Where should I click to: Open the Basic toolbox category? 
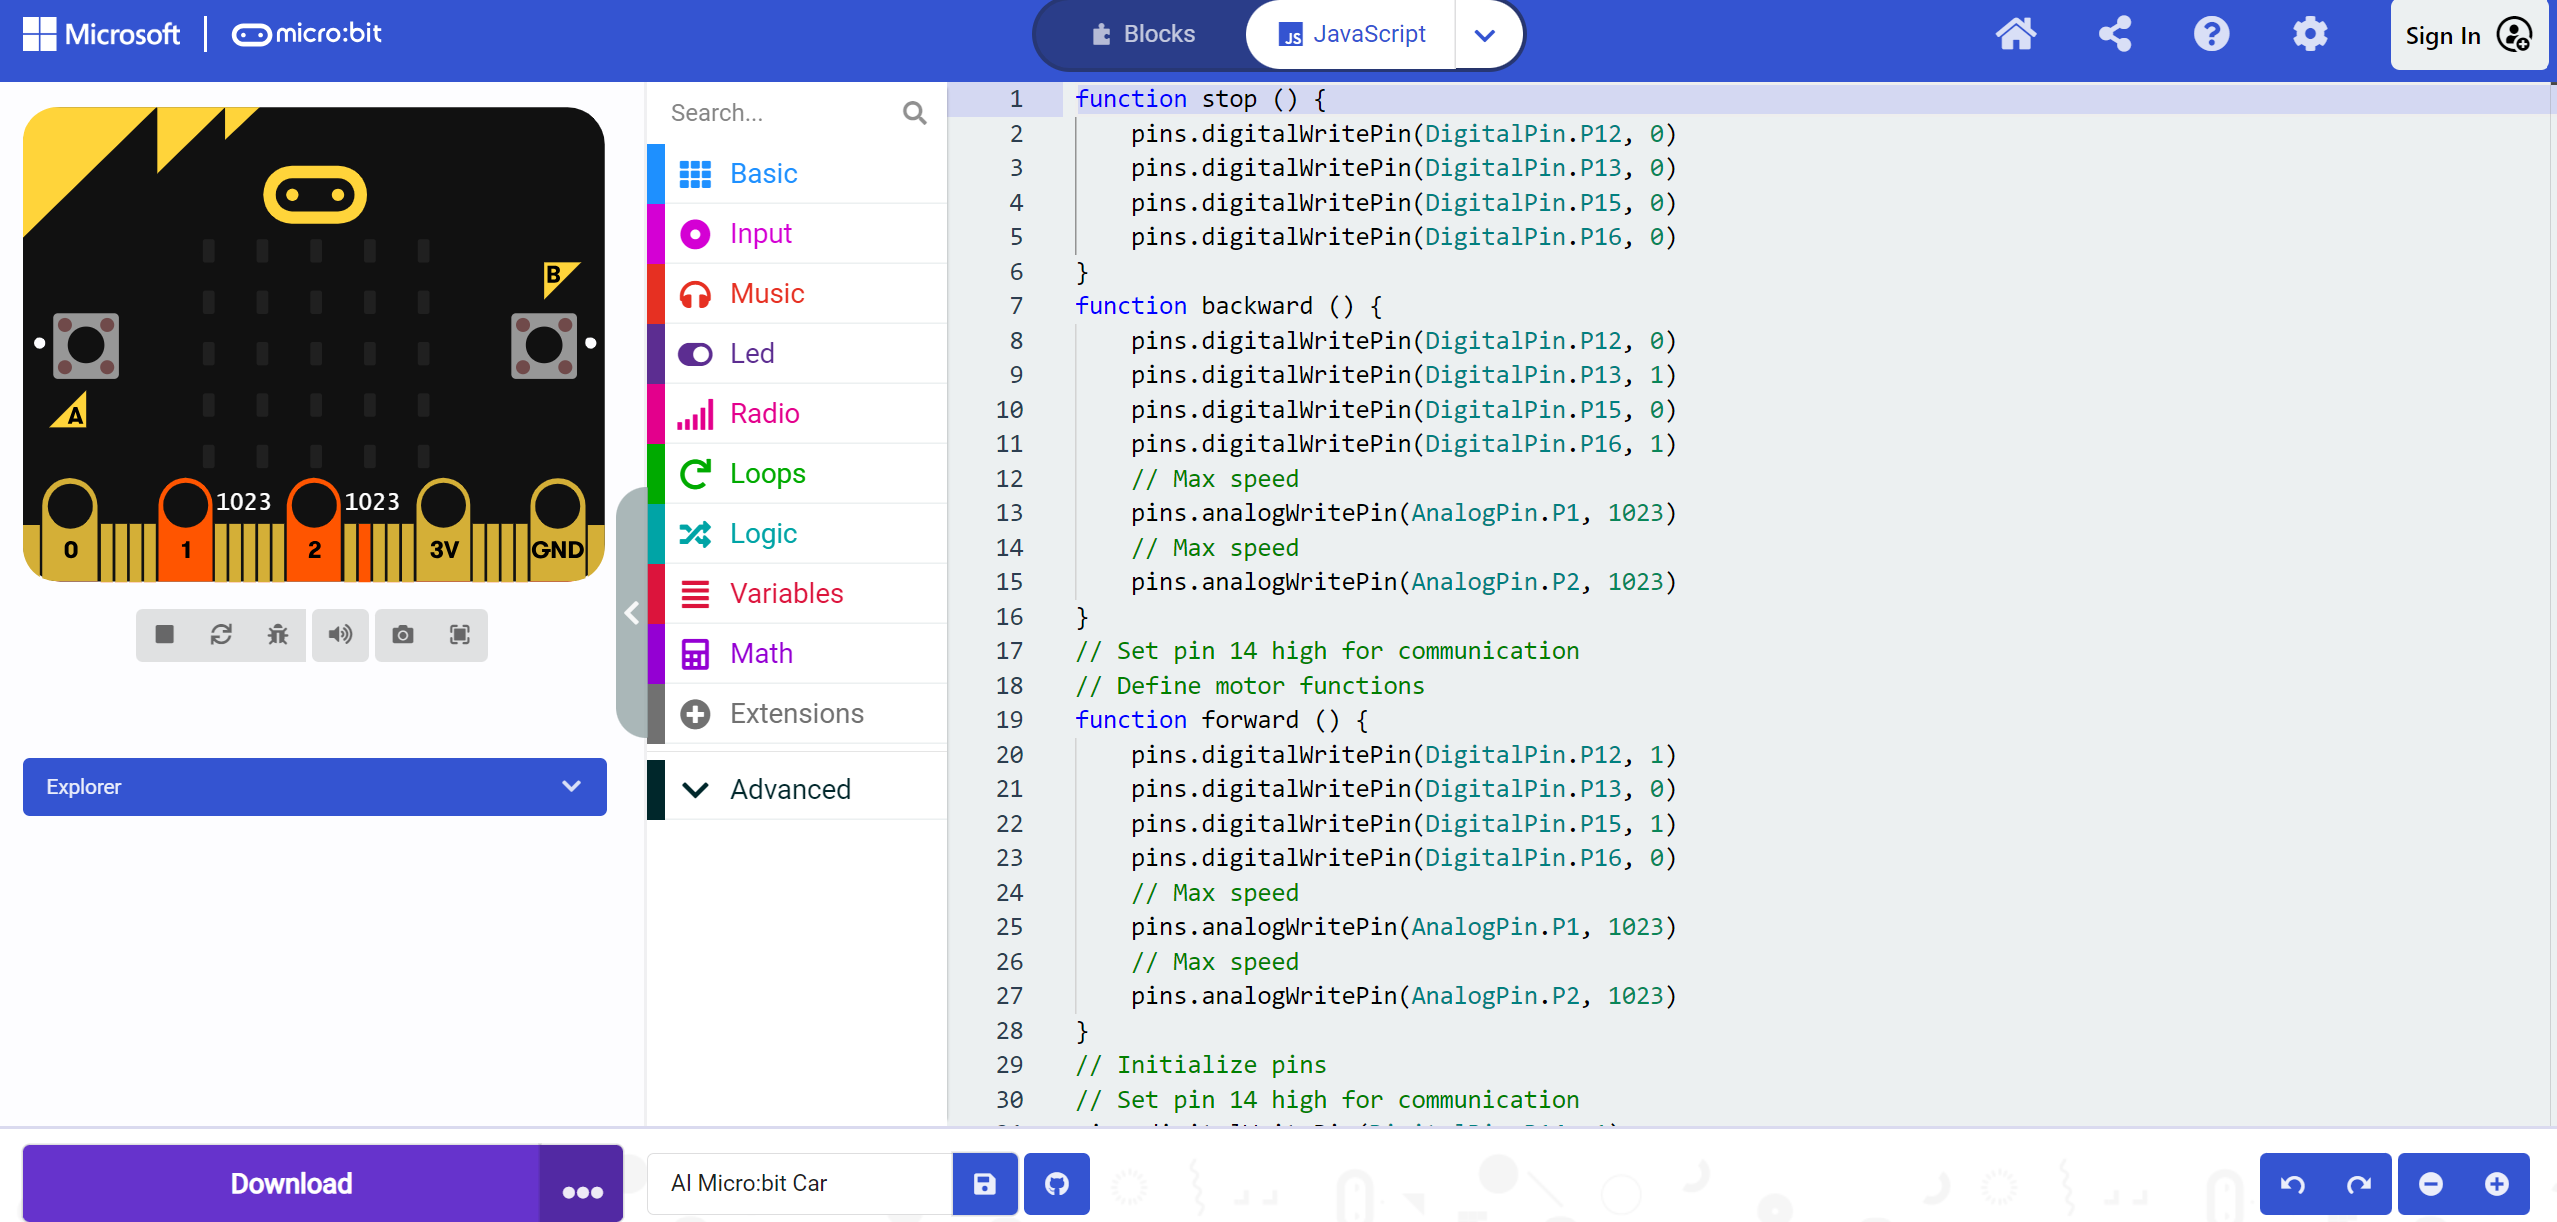click(x=797, y=173)
